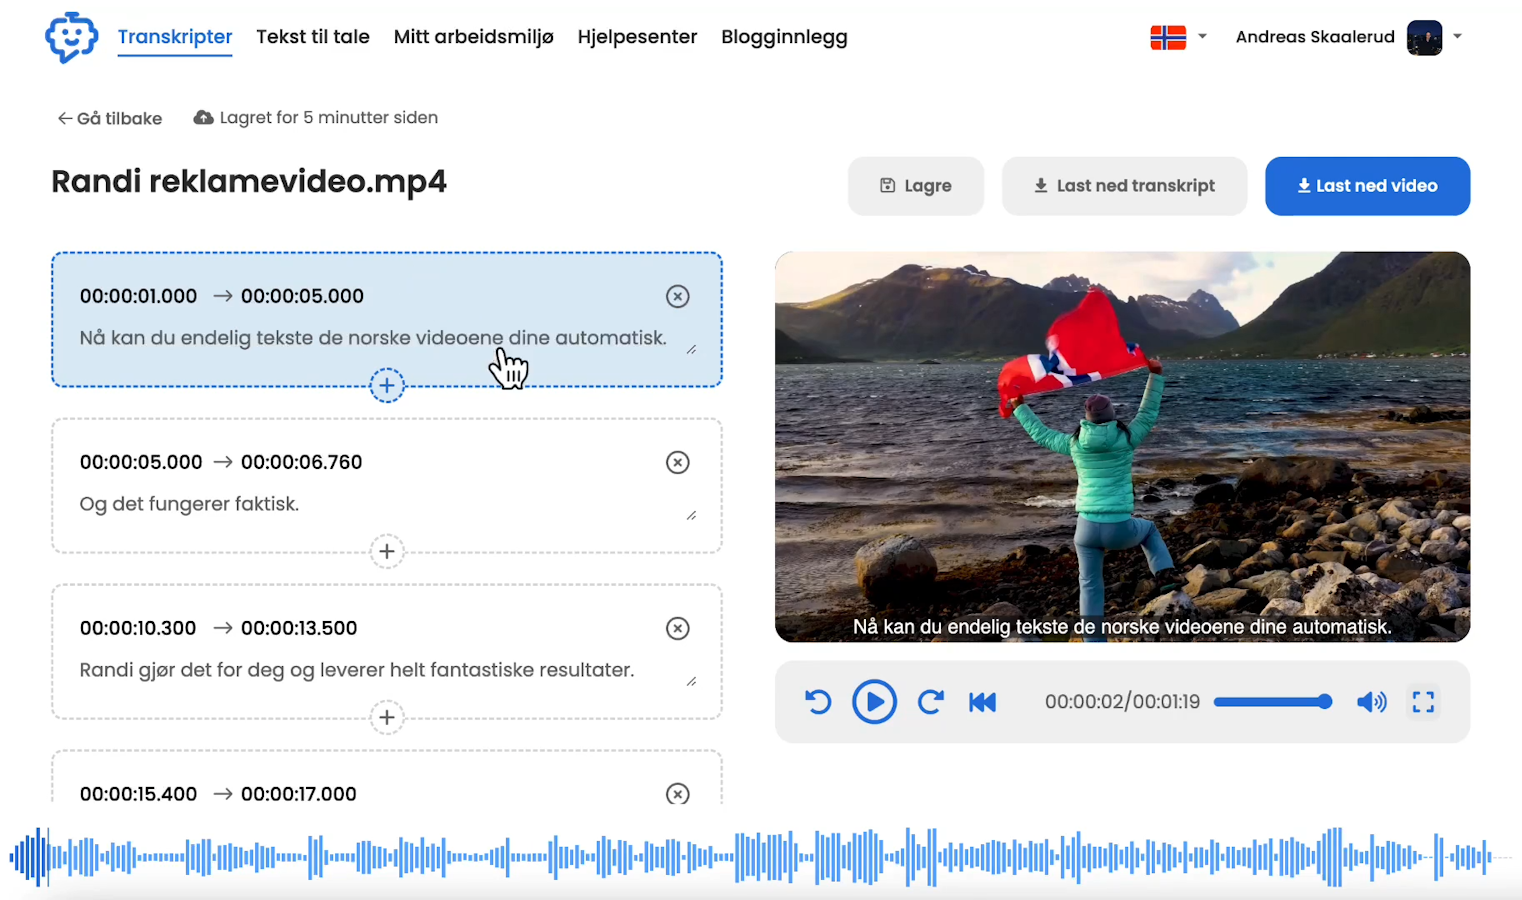Remove the 'Og det fungerer faktisk' segment
The width and height of the screenshot is (1522, 900).
[677, 462]
